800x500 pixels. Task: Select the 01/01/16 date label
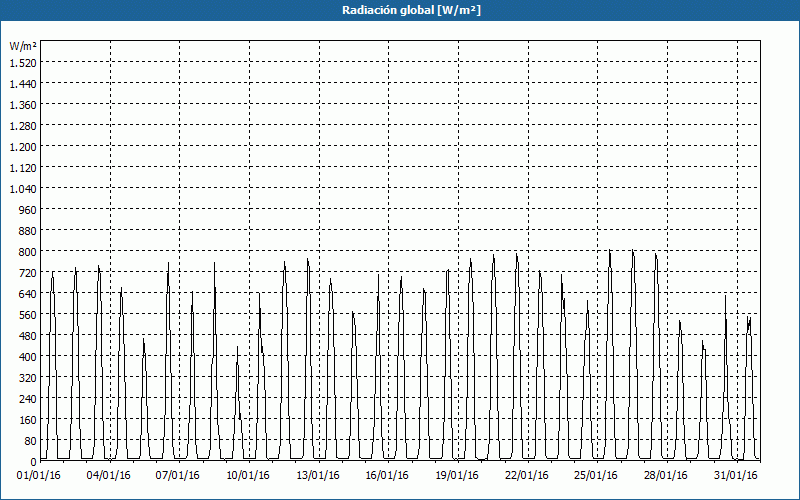tap(40, 475)
